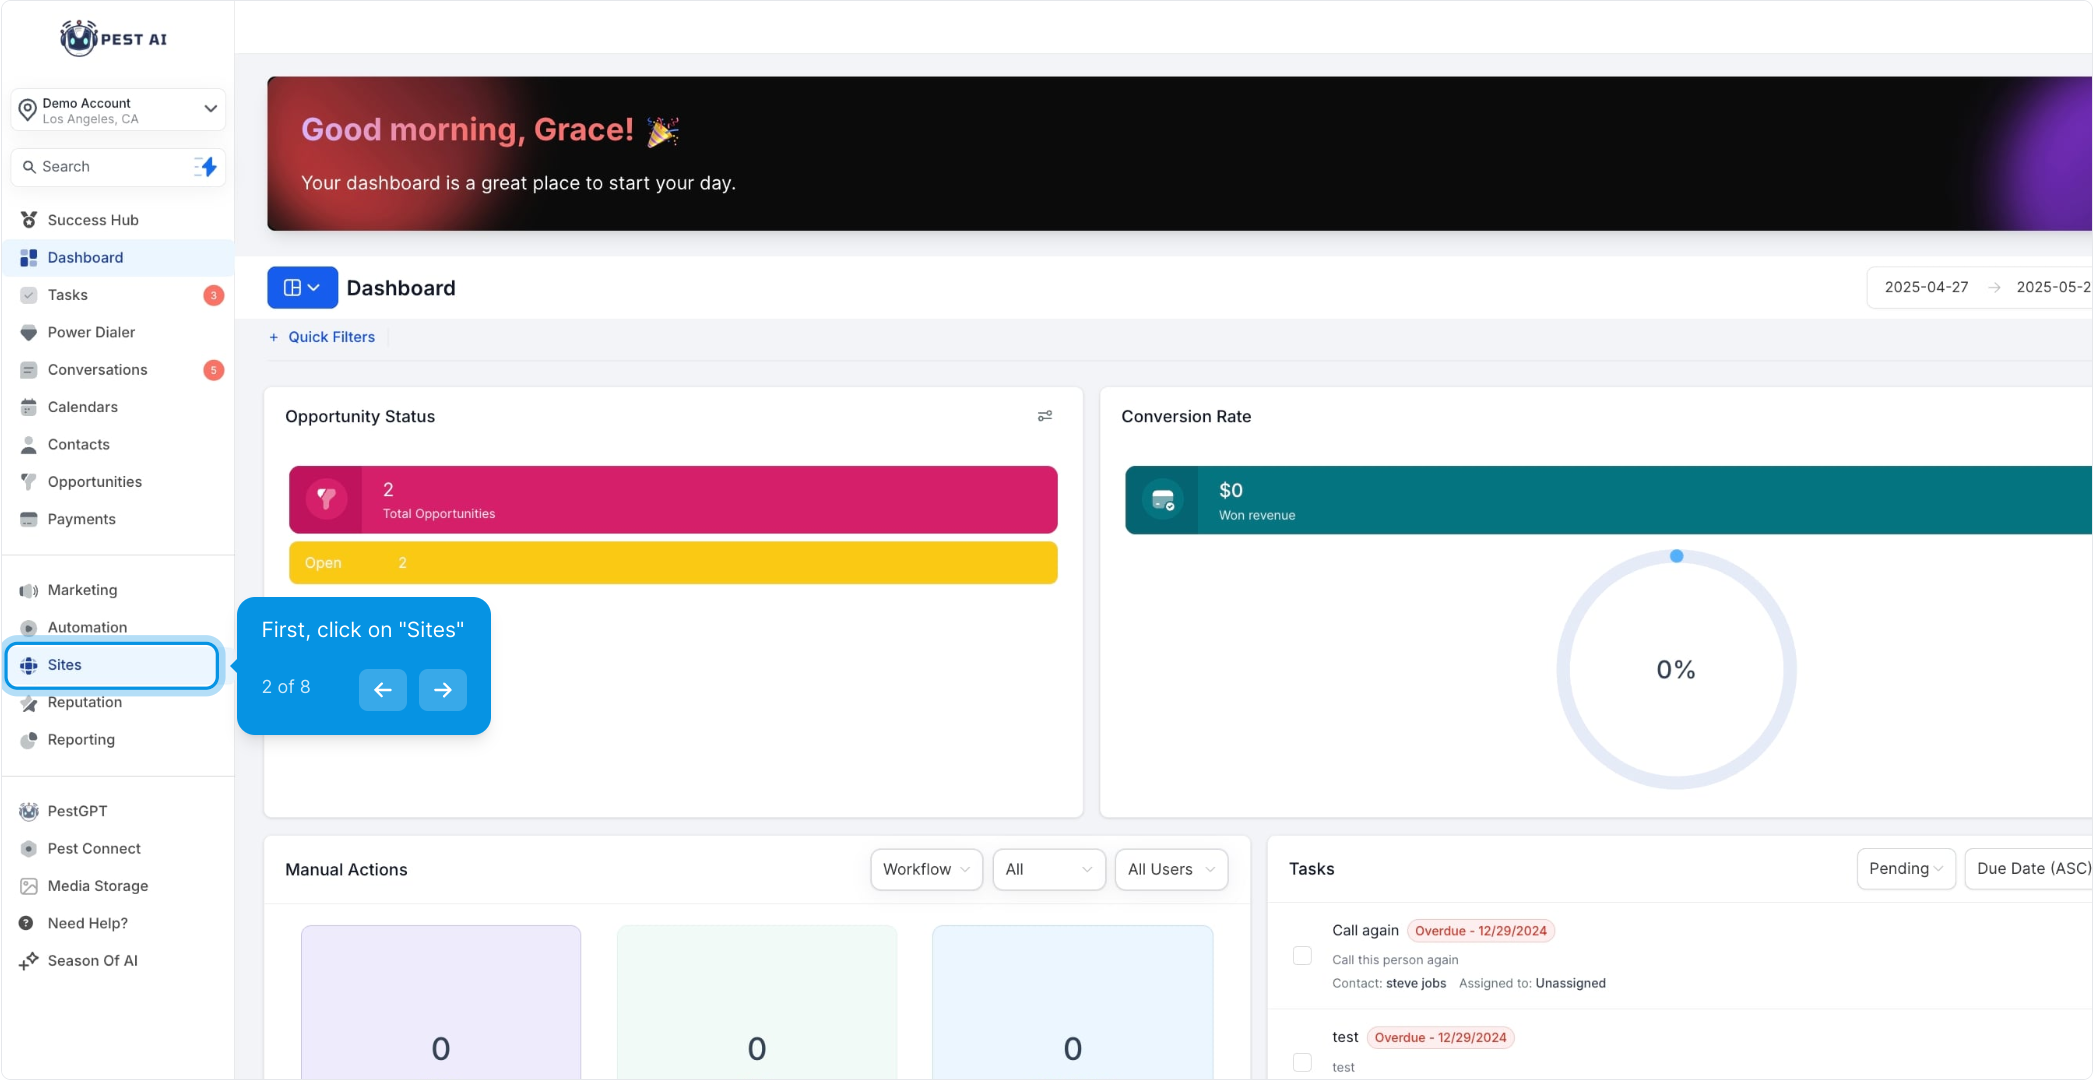
Task: Click the Success Hub sidebar icon
Action: [29, 220]
